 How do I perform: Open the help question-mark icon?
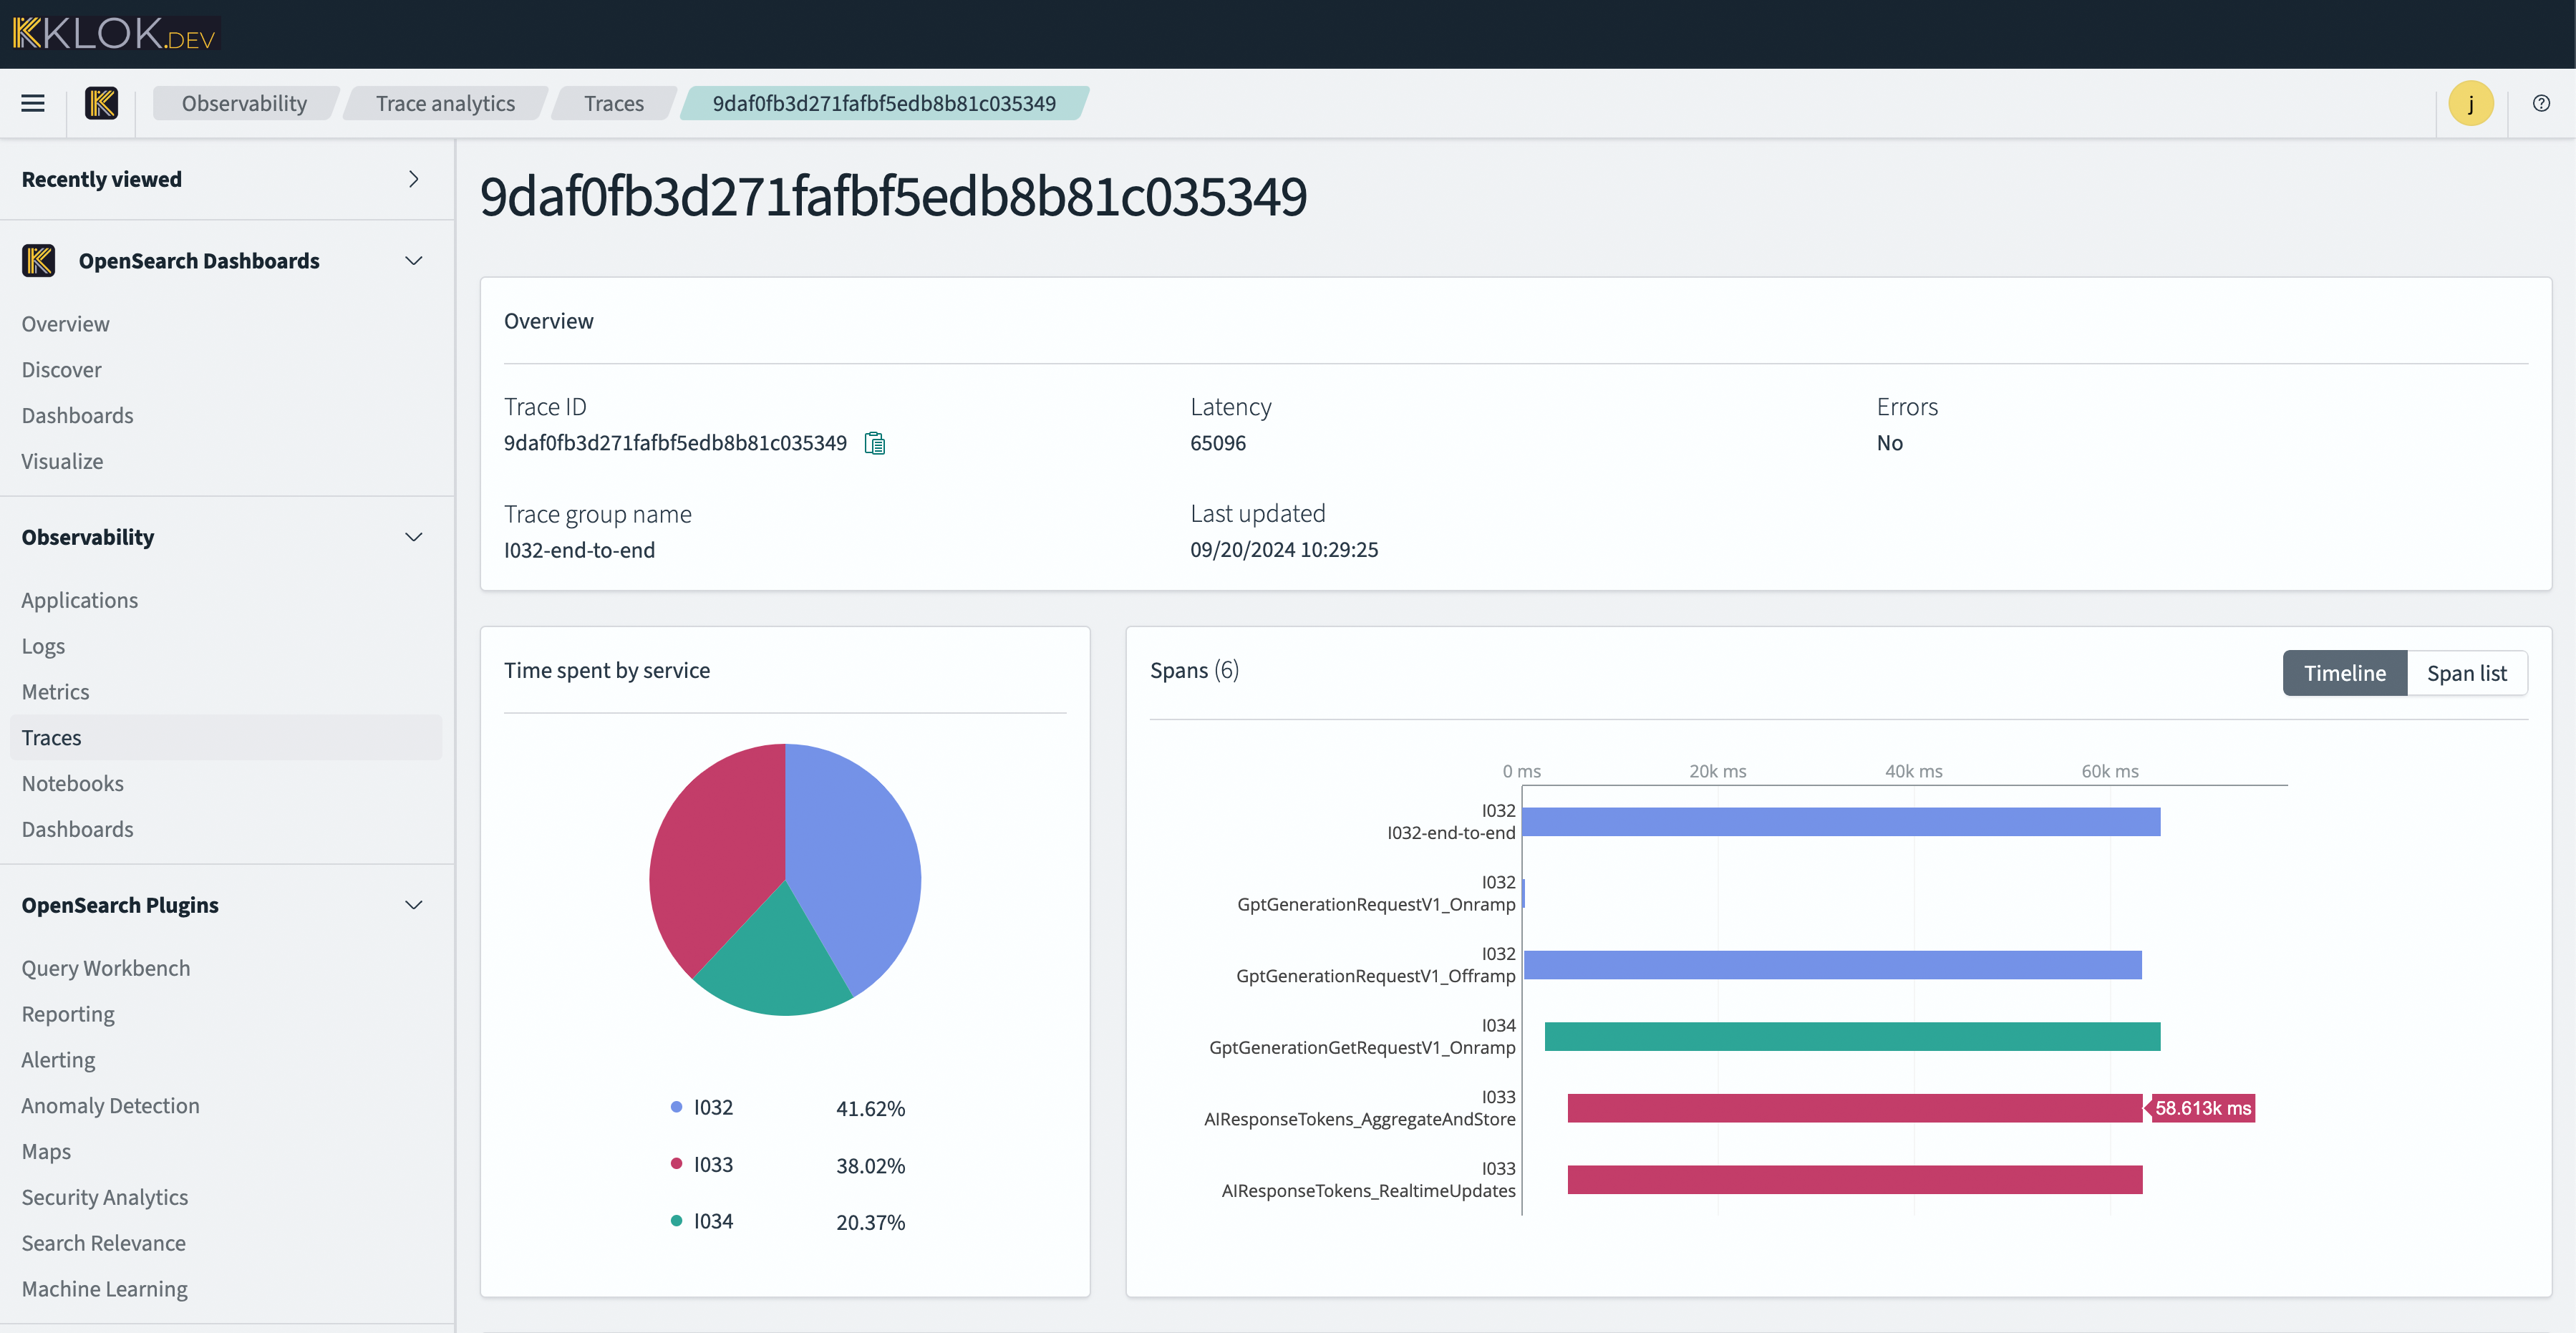pos(2541,103)
